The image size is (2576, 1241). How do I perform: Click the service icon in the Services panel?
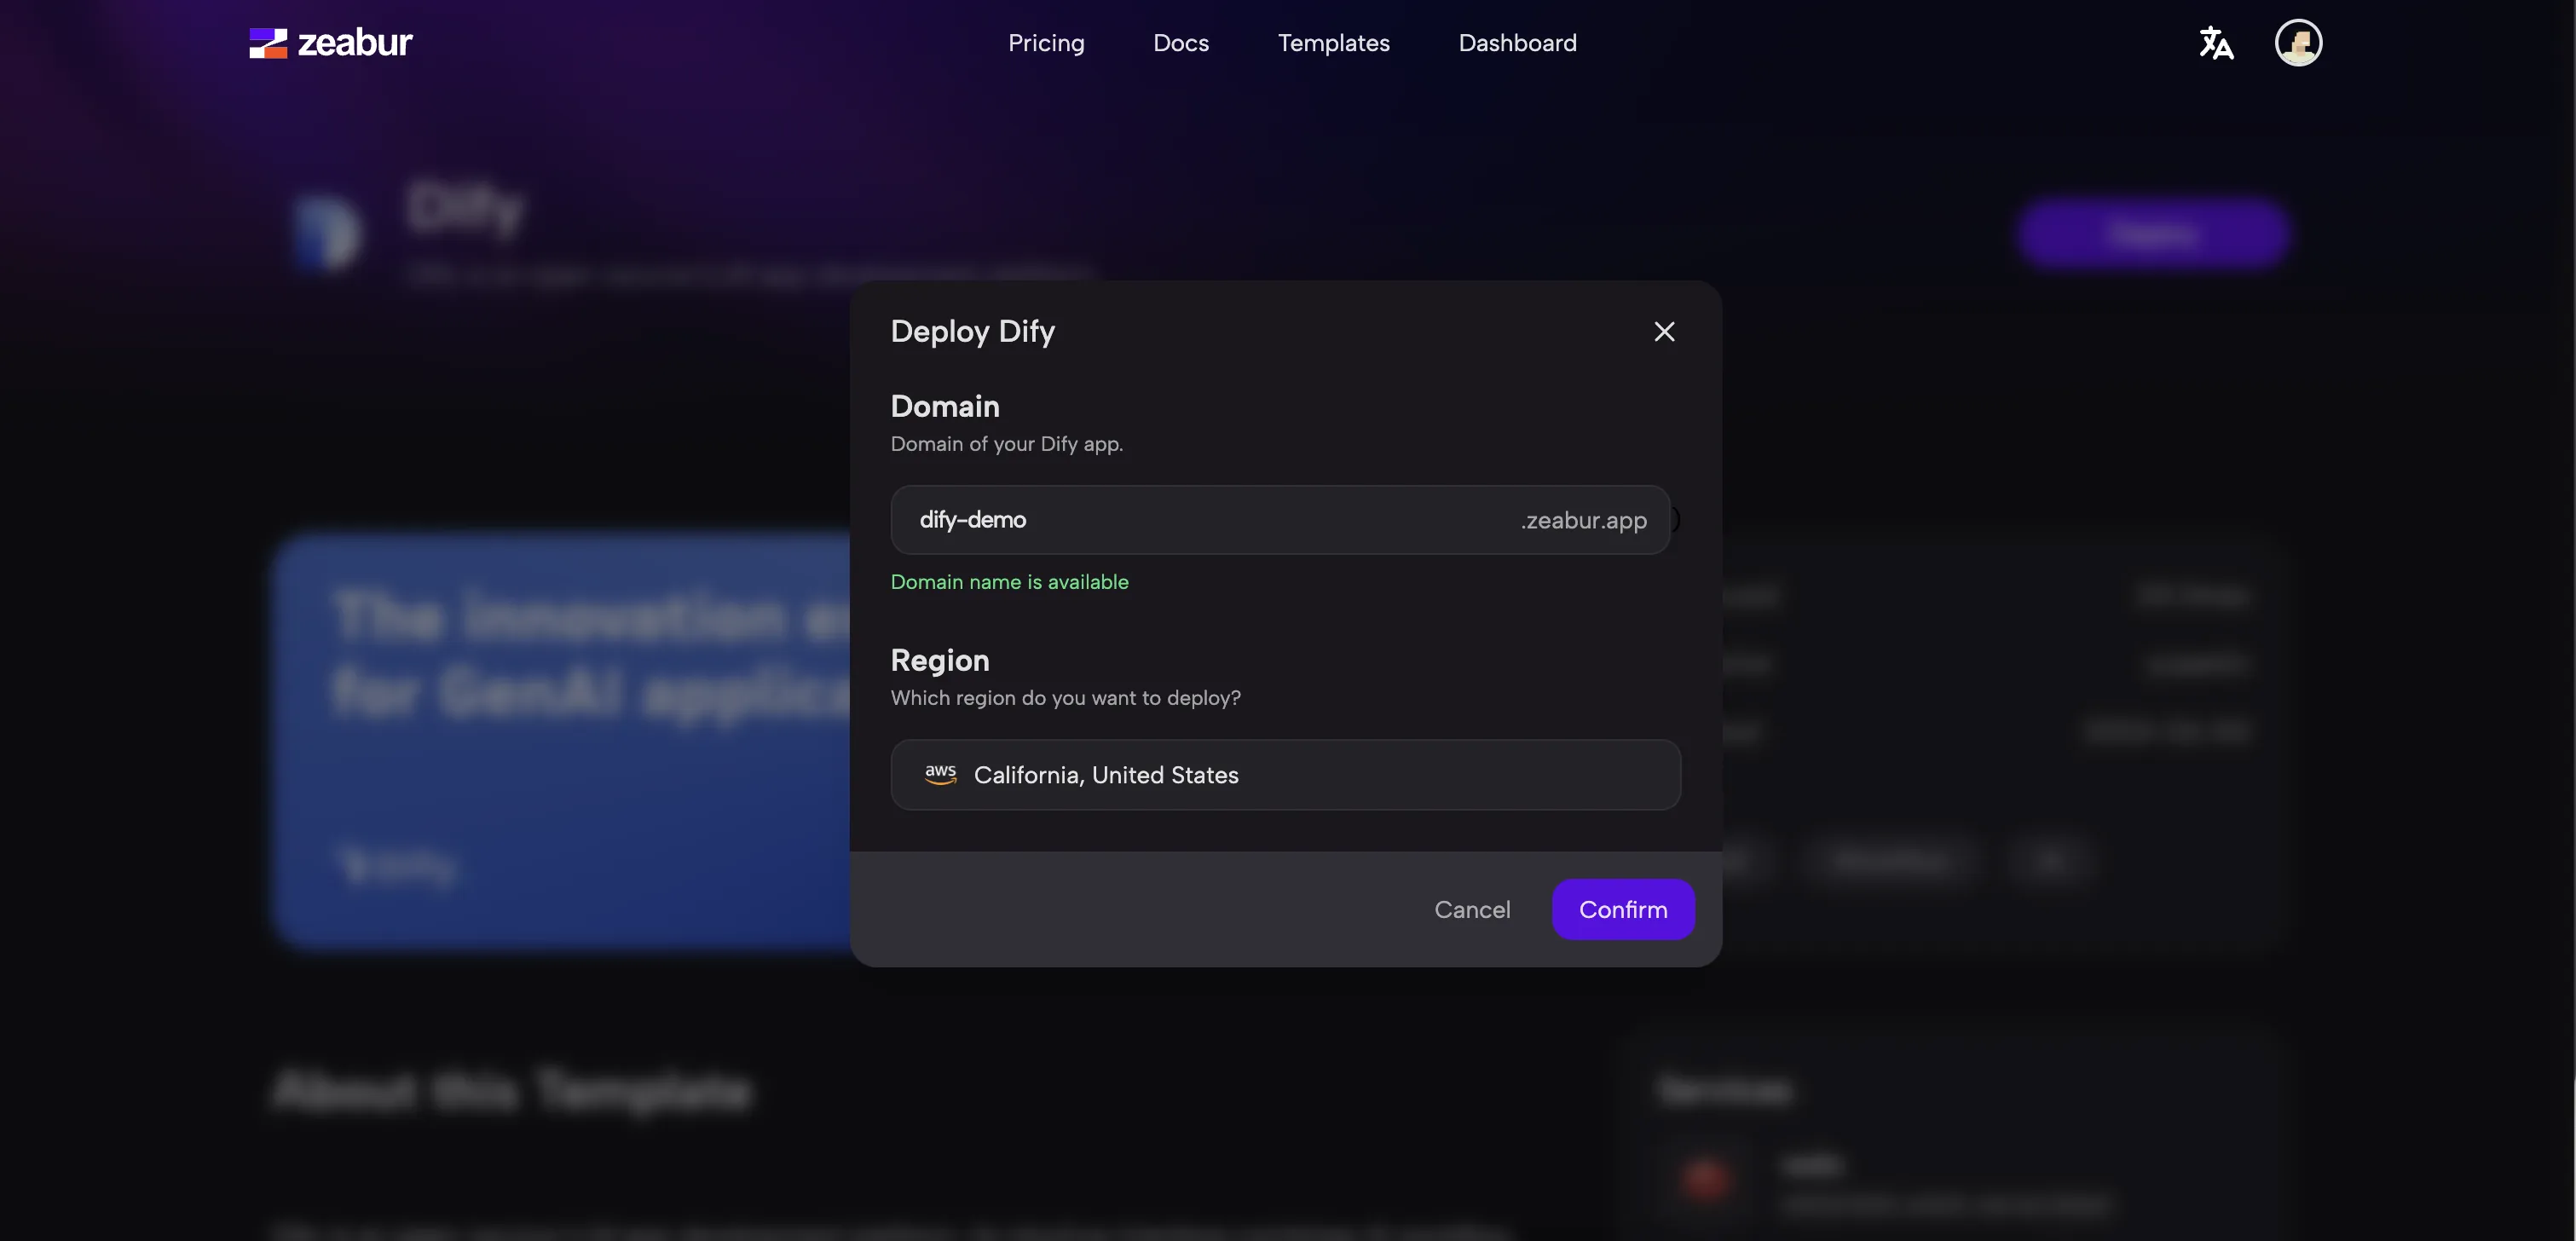(x=1708, y=1181)
